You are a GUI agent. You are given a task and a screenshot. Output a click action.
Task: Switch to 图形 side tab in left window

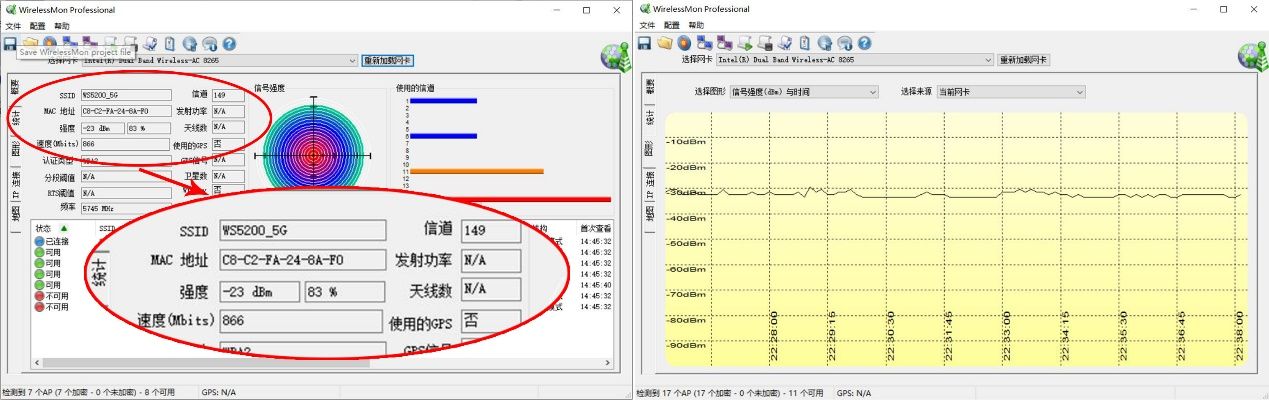coord(15,150)
